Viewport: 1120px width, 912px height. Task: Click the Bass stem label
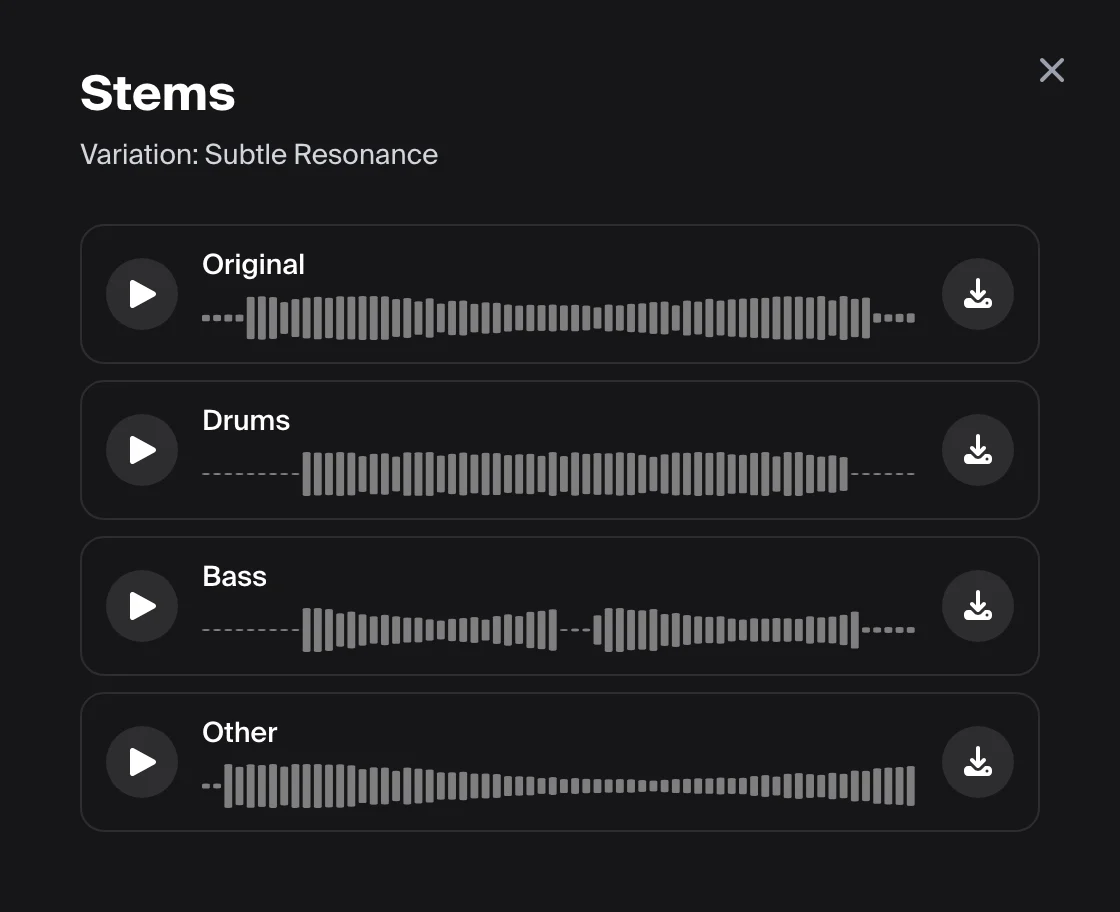click(234, 576)
